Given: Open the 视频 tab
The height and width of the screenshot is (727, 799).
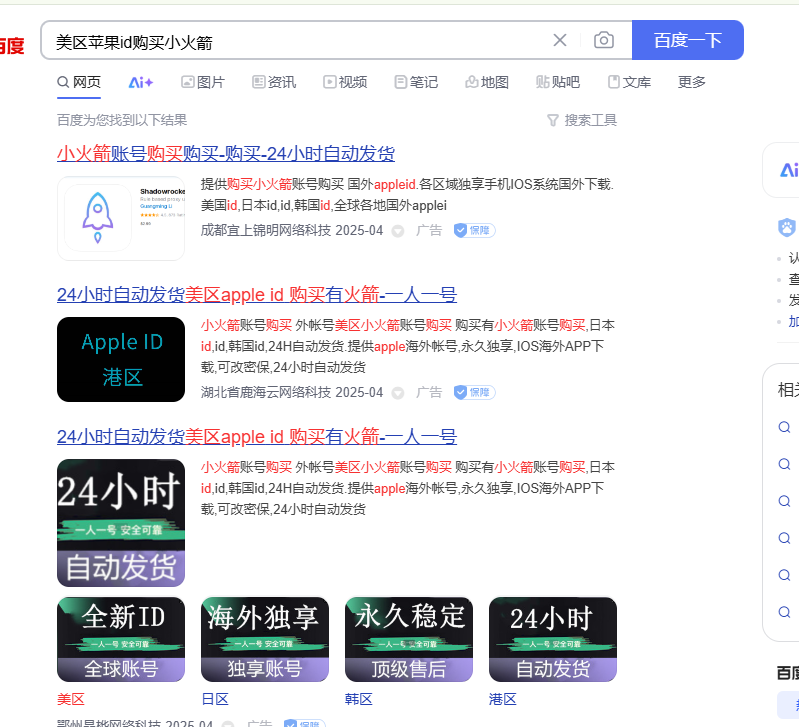Looking at the screenshot, I should point(345,82).
